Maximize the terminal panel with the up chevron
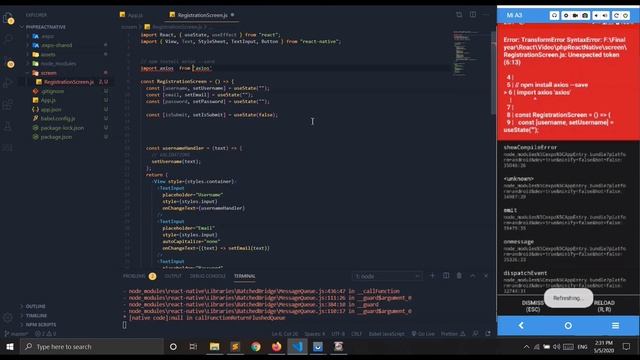Image resolution: width=640 pixels, height=360 pixels. click(472, 276)
